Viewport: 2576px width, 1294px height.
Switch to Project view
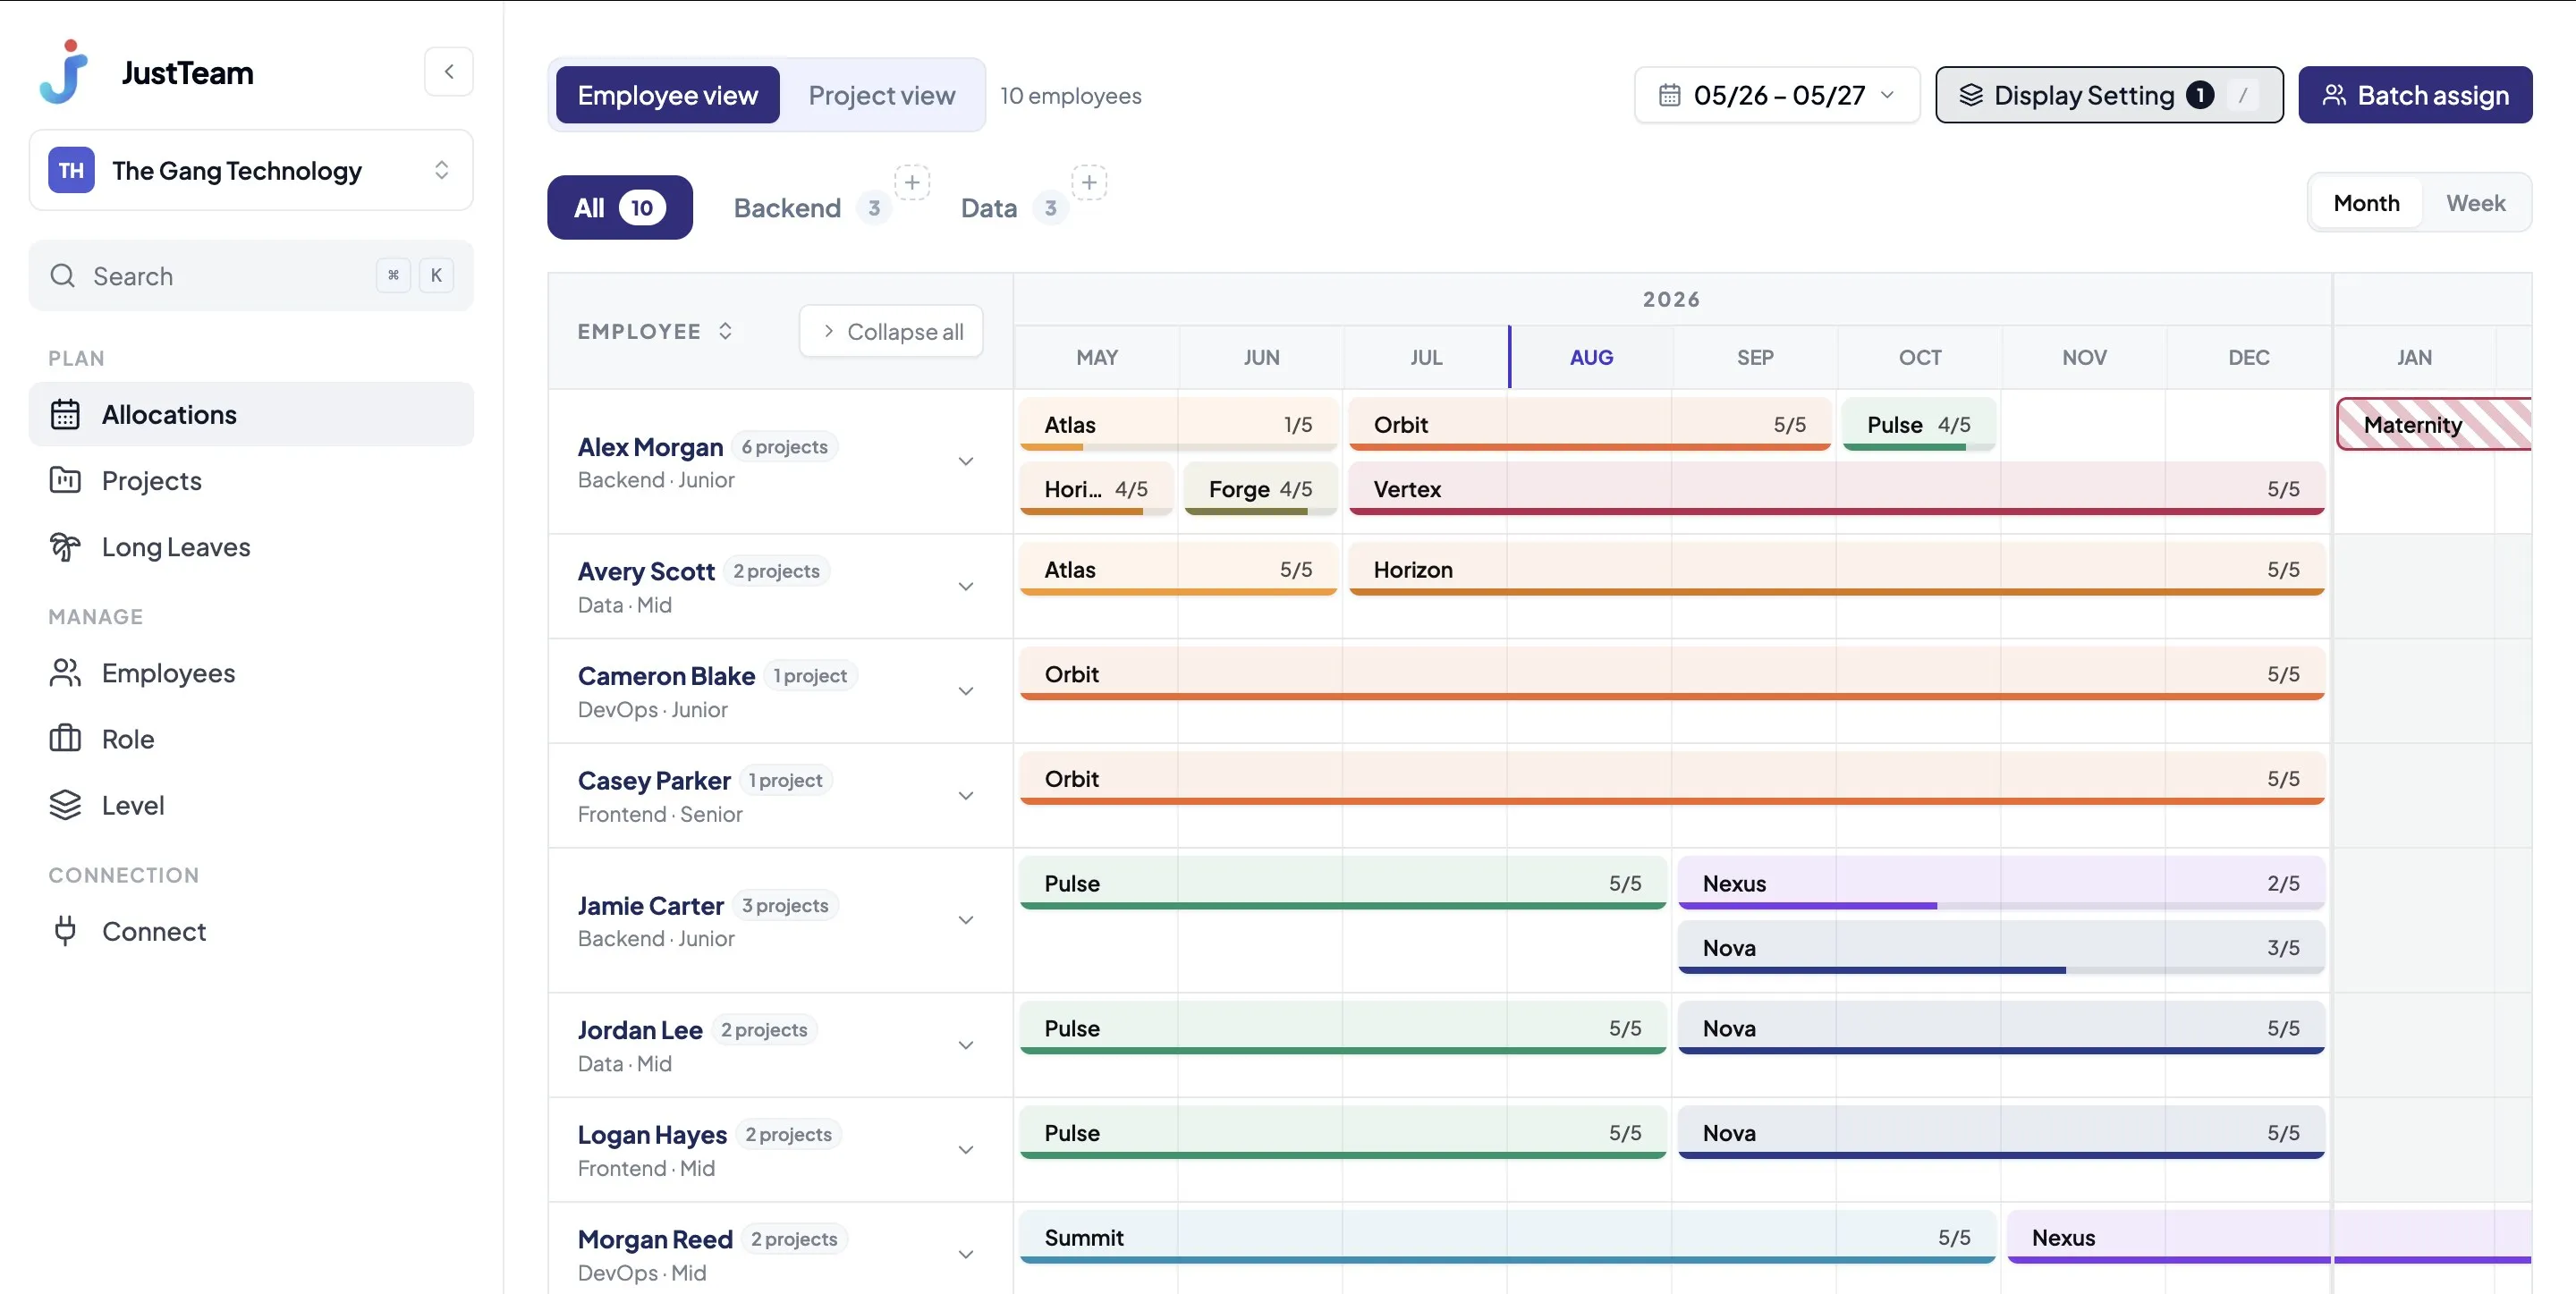[x=881, y=95]
